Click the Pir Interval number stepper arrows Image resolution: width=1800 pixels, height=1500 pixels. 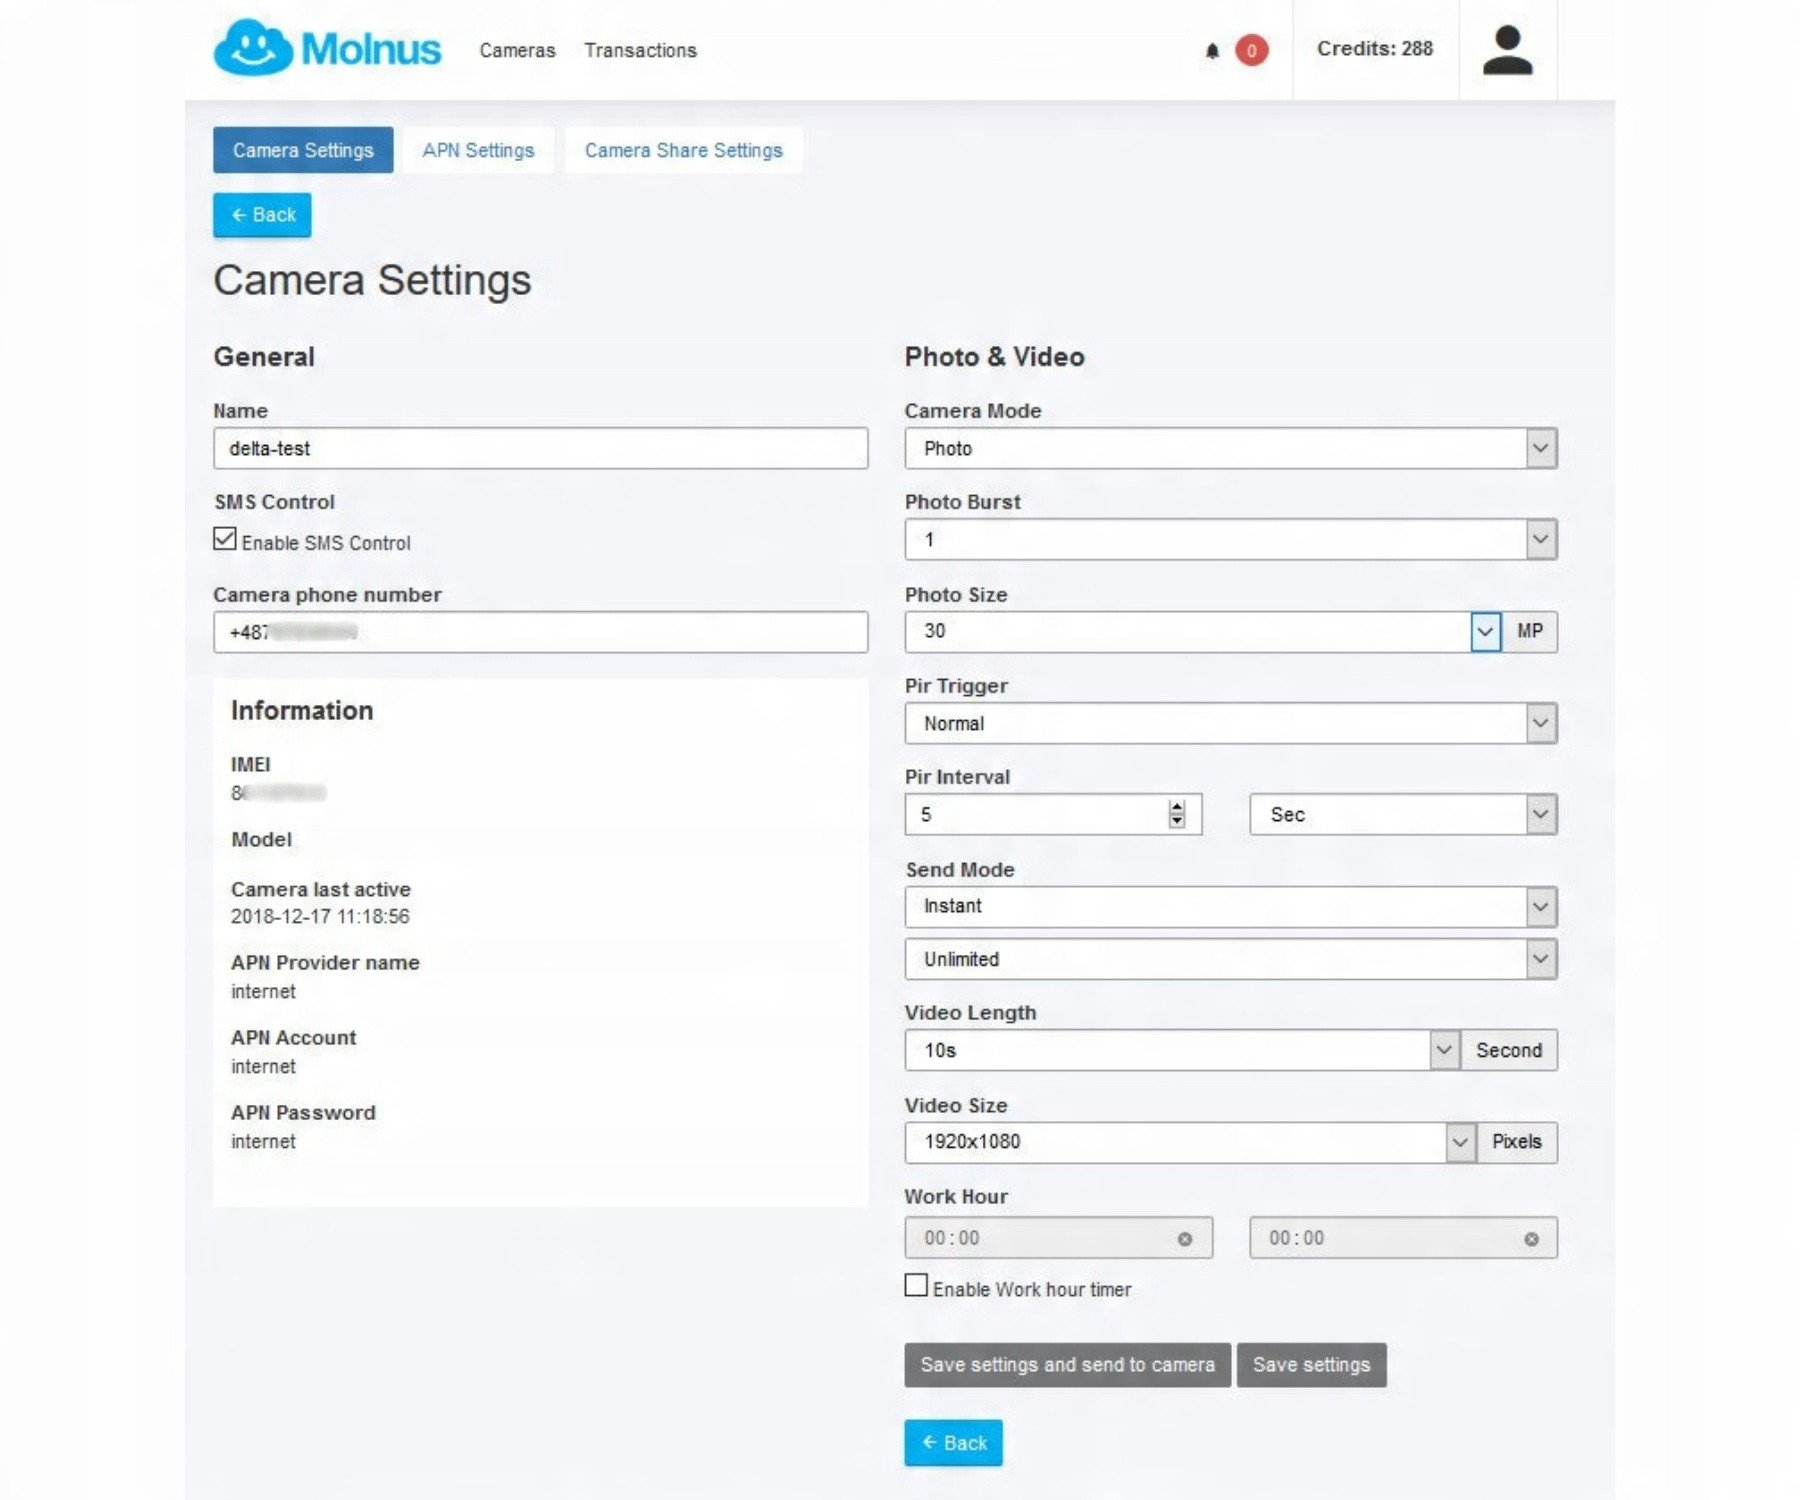1177,814
